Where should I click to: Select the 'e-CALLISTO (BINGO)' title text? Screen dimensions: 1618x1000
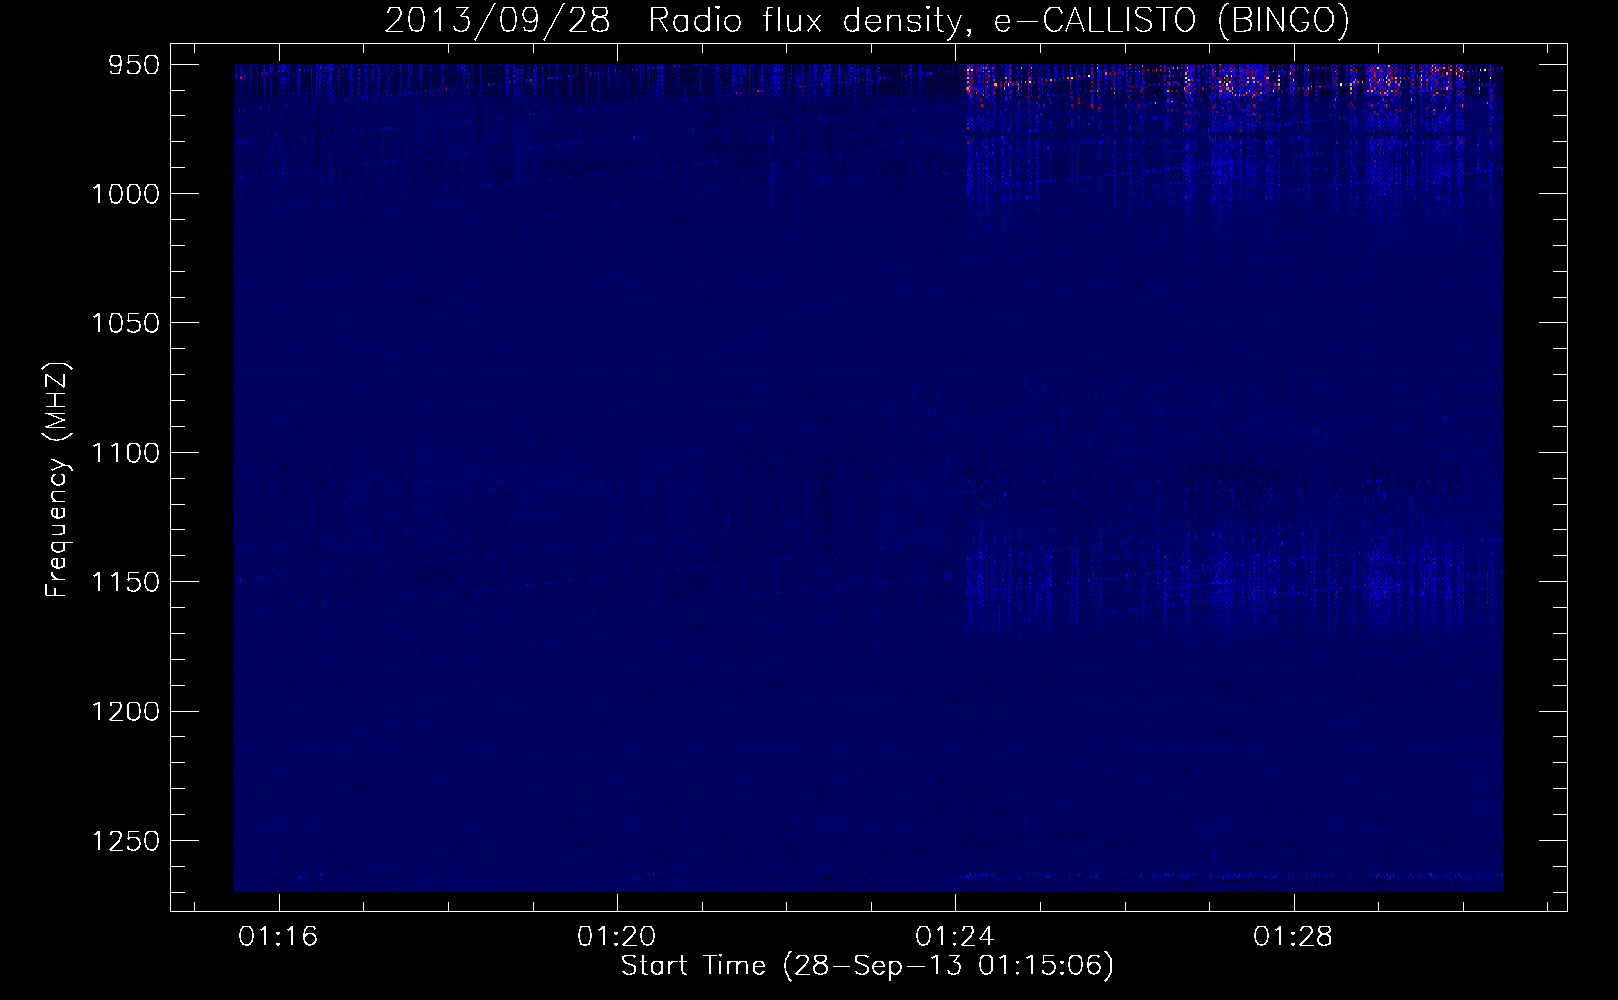tap(1172, 20)
